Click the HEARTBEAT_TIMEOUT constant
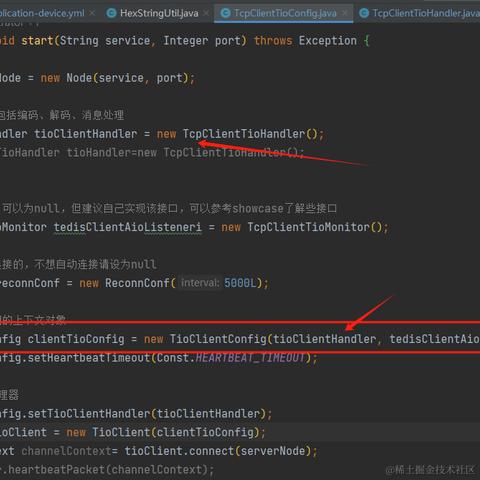Screen dimensions: 480x480 click(250, 358)
